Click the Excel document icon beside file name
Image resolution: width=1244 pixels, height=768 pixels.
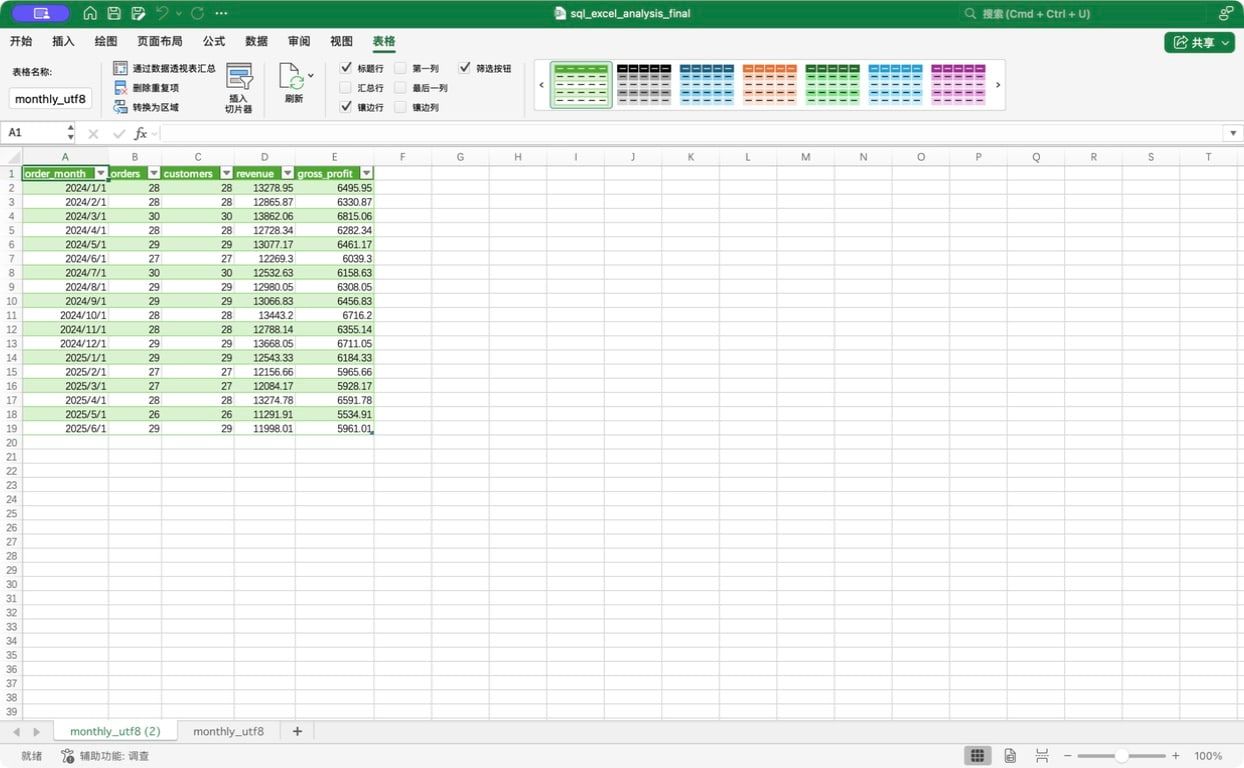click(560, 14)
